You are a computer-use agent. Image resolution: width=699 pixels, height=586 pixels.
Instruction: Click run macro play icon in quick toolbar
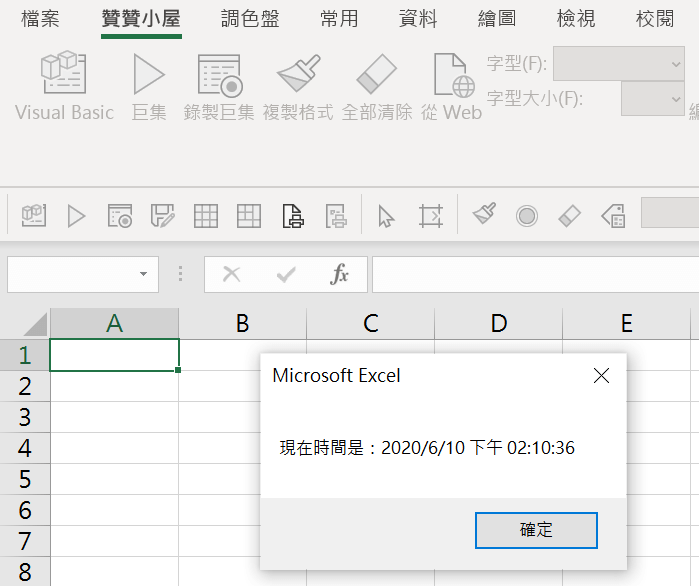tap(76, 216)
